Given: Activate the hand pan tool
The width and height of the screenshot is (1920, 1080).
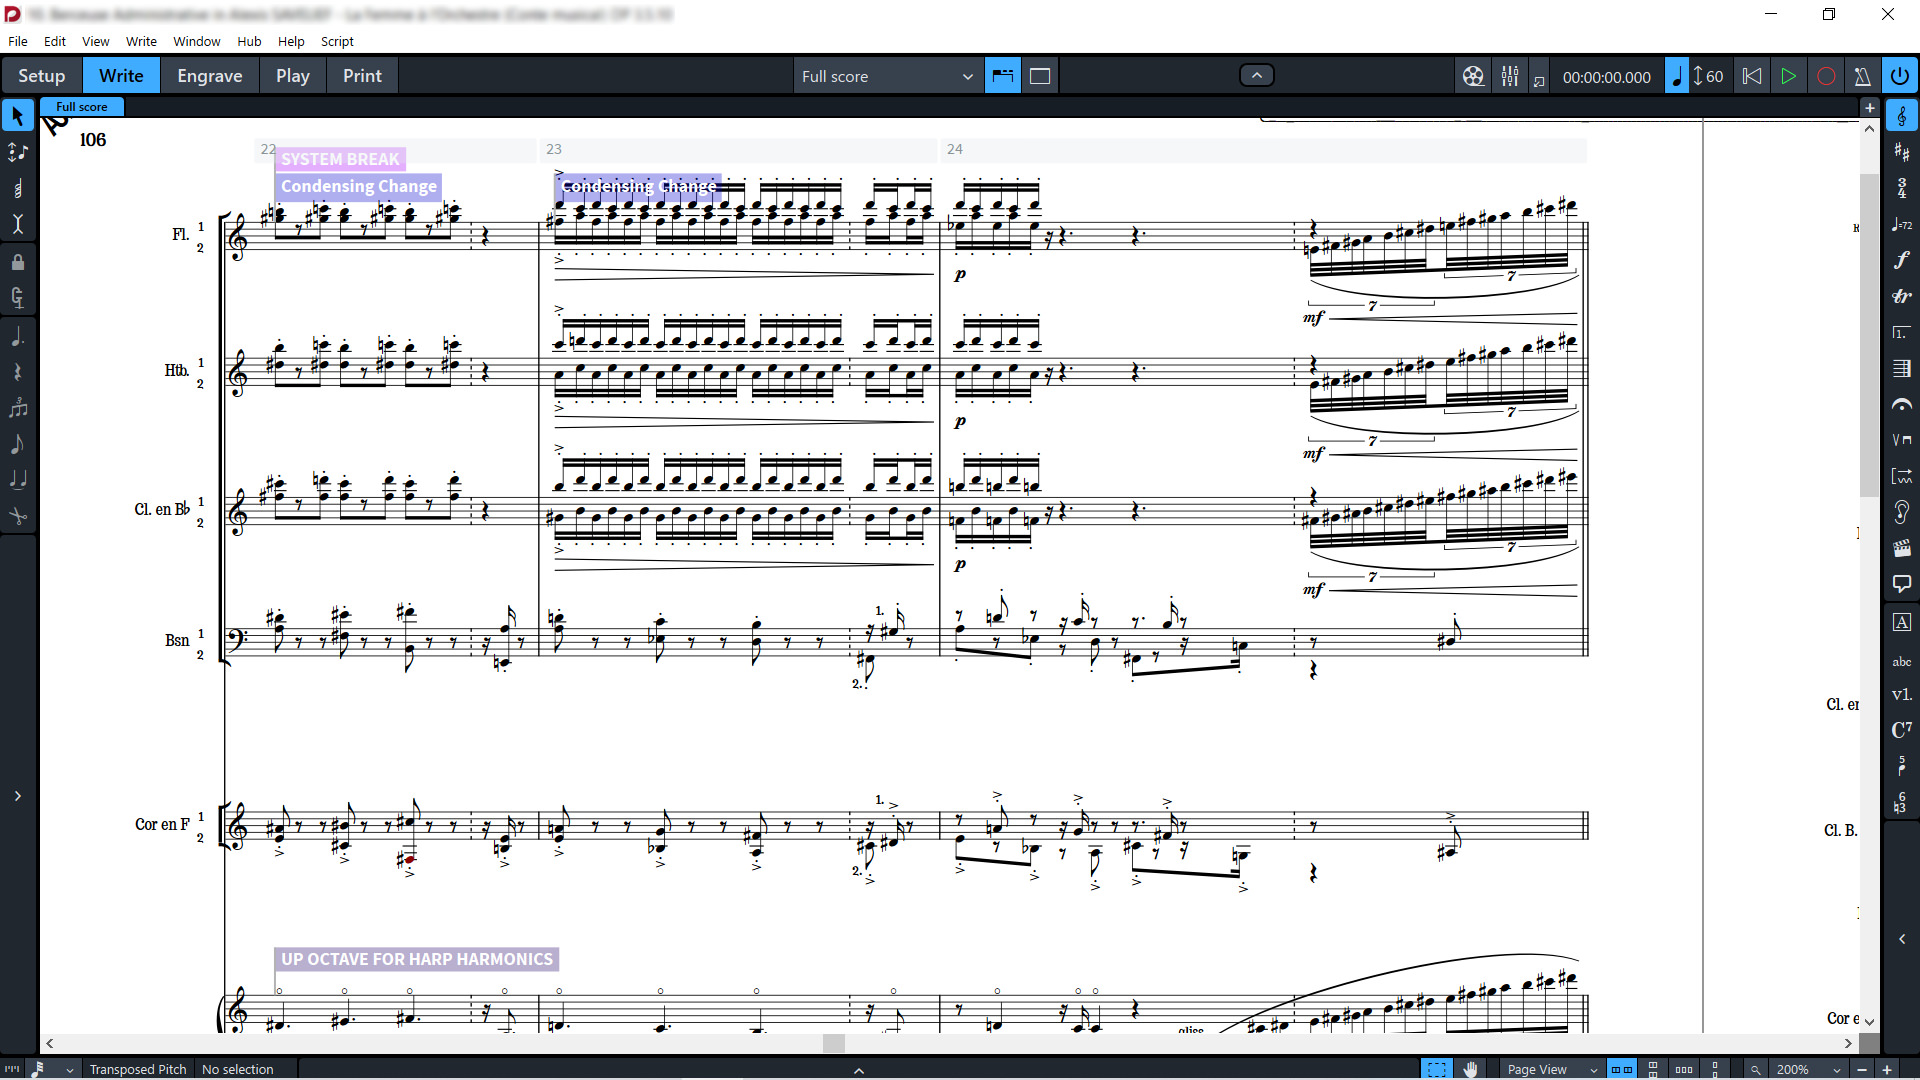Looking at the screenshot, I should coord(1470,1069).
